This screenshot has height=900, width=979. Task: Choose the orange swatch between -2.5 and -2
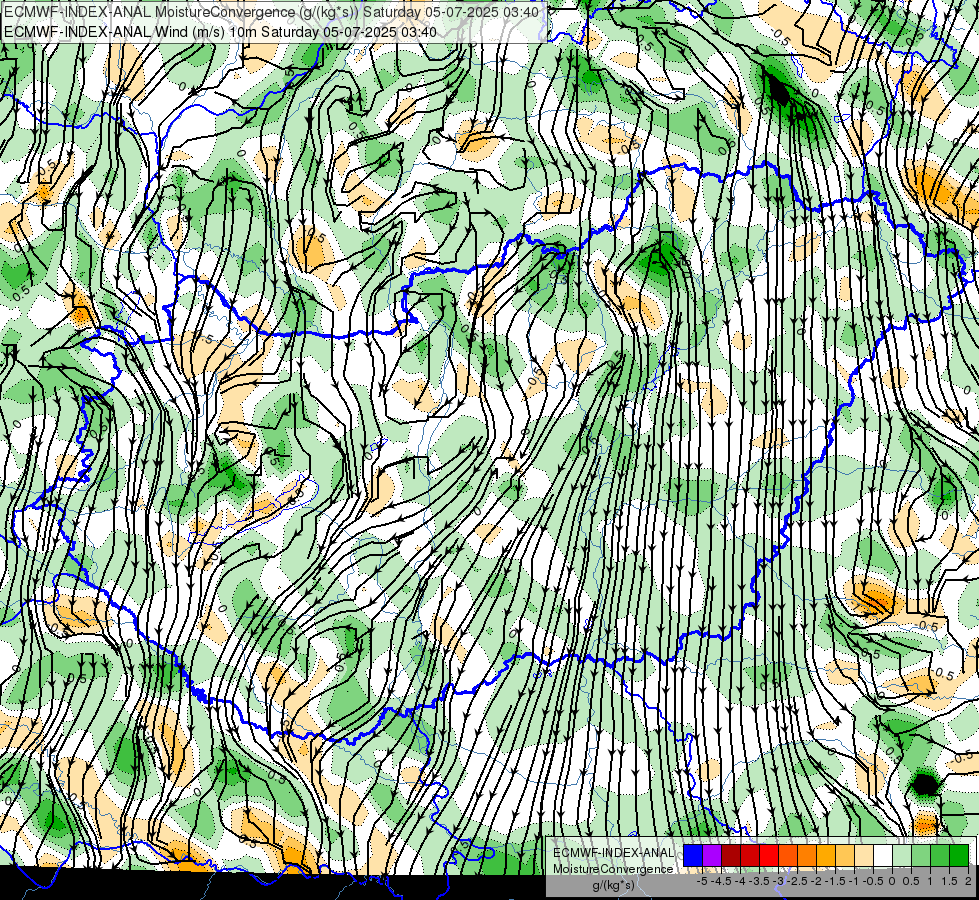pos(807,856)
